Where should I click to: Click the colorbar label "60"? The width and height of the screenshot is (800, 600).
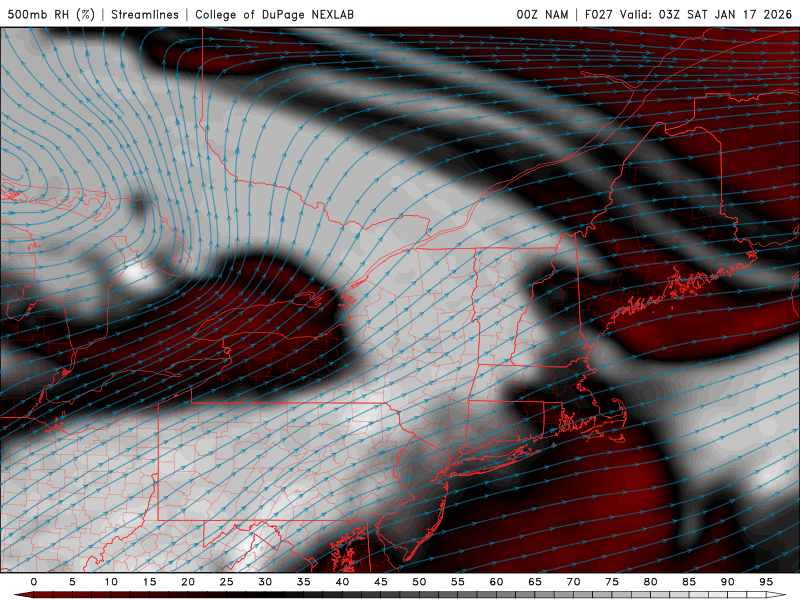(496, 582)
